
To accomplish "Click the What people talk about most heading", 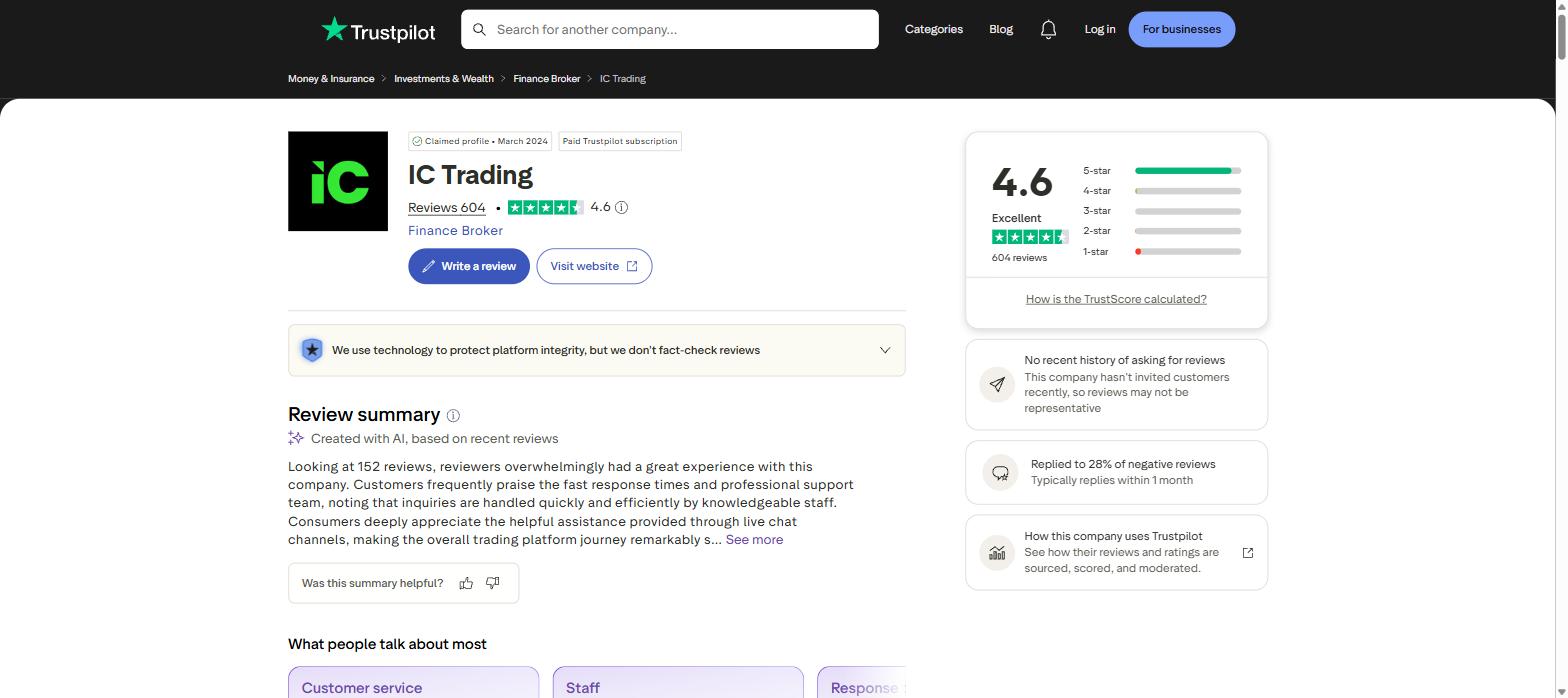I will pyautogui.click(x=387, y=644).
